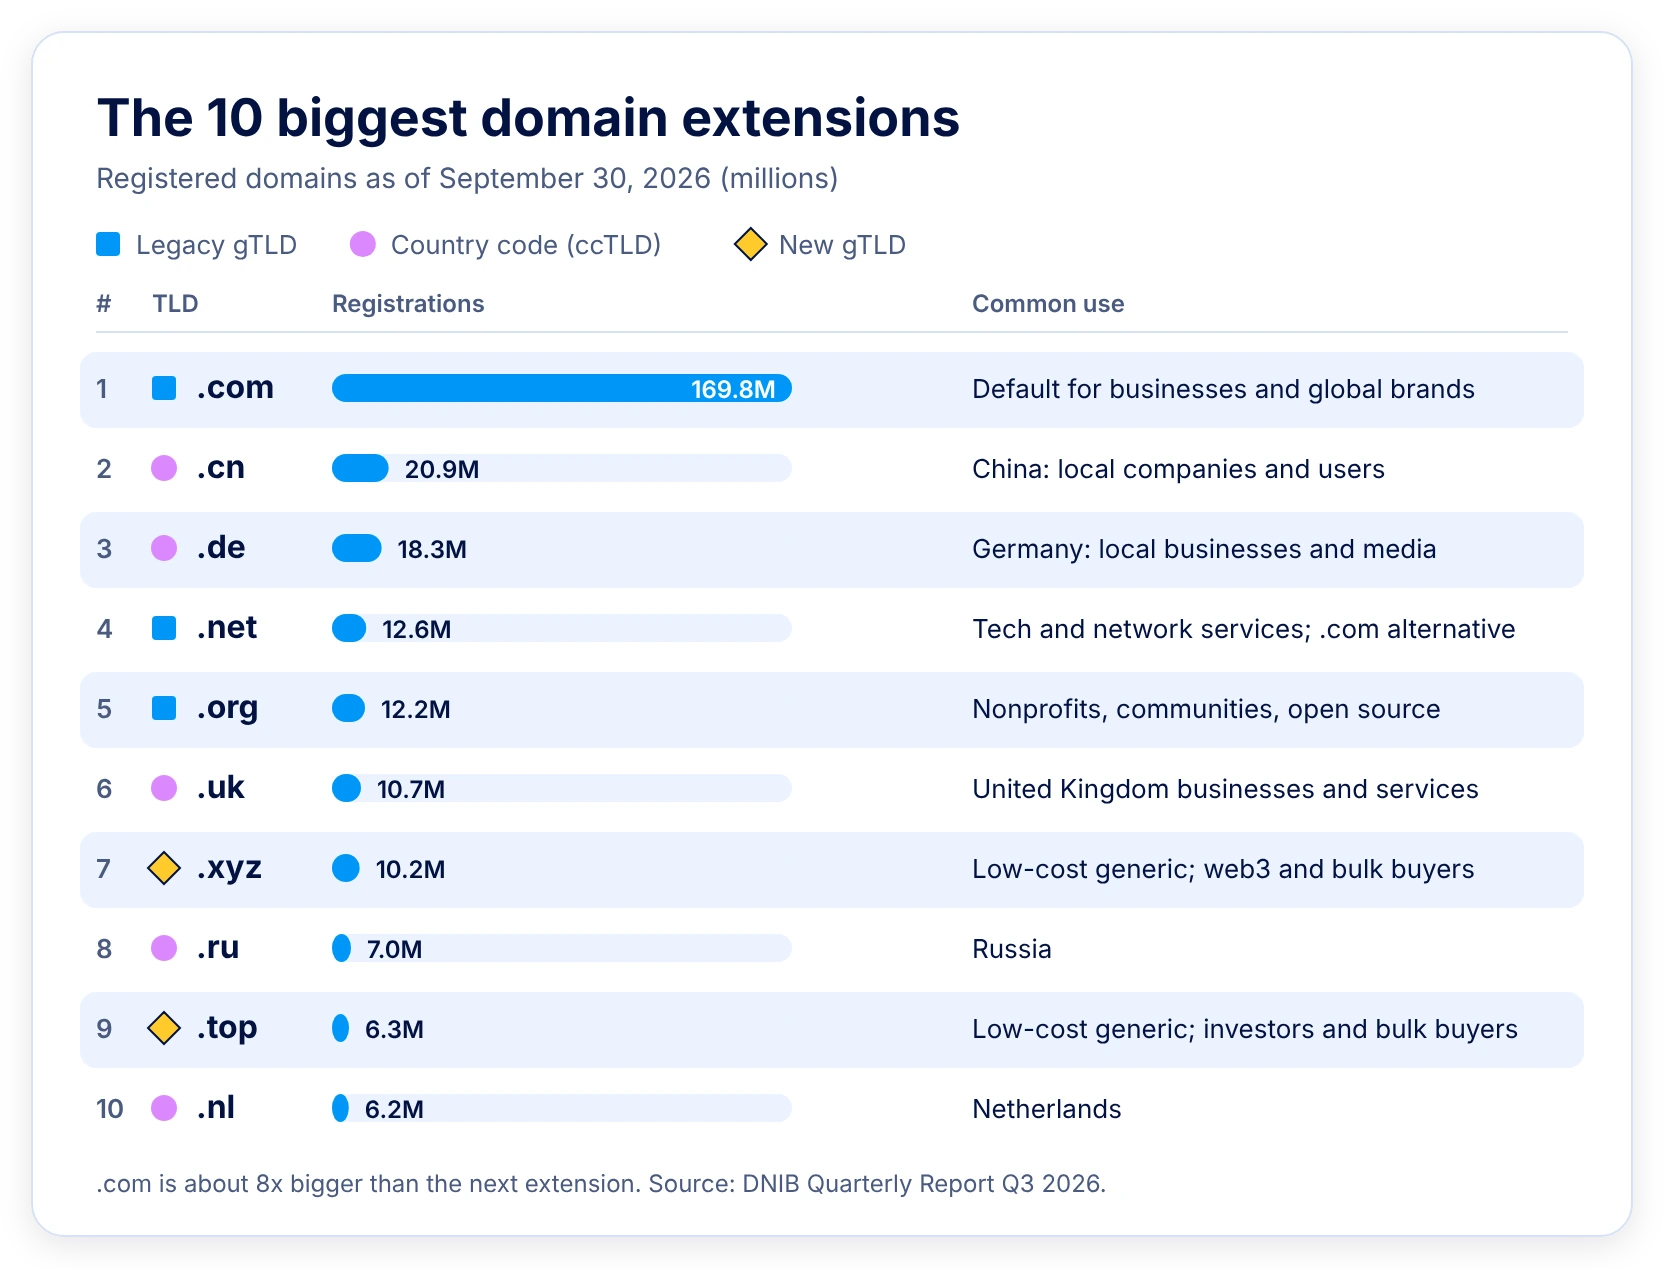Click the Registrations column header
Viewport: 1664px width, 1268px height.
point(408,304)
